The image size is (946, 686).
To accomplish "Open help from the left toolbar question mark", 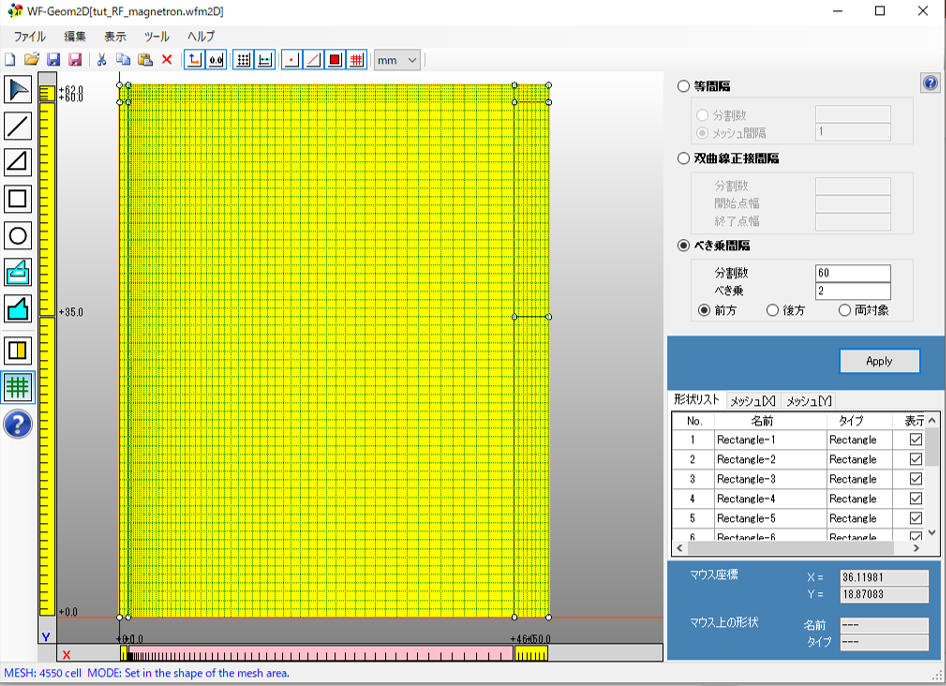I will 18,424.
